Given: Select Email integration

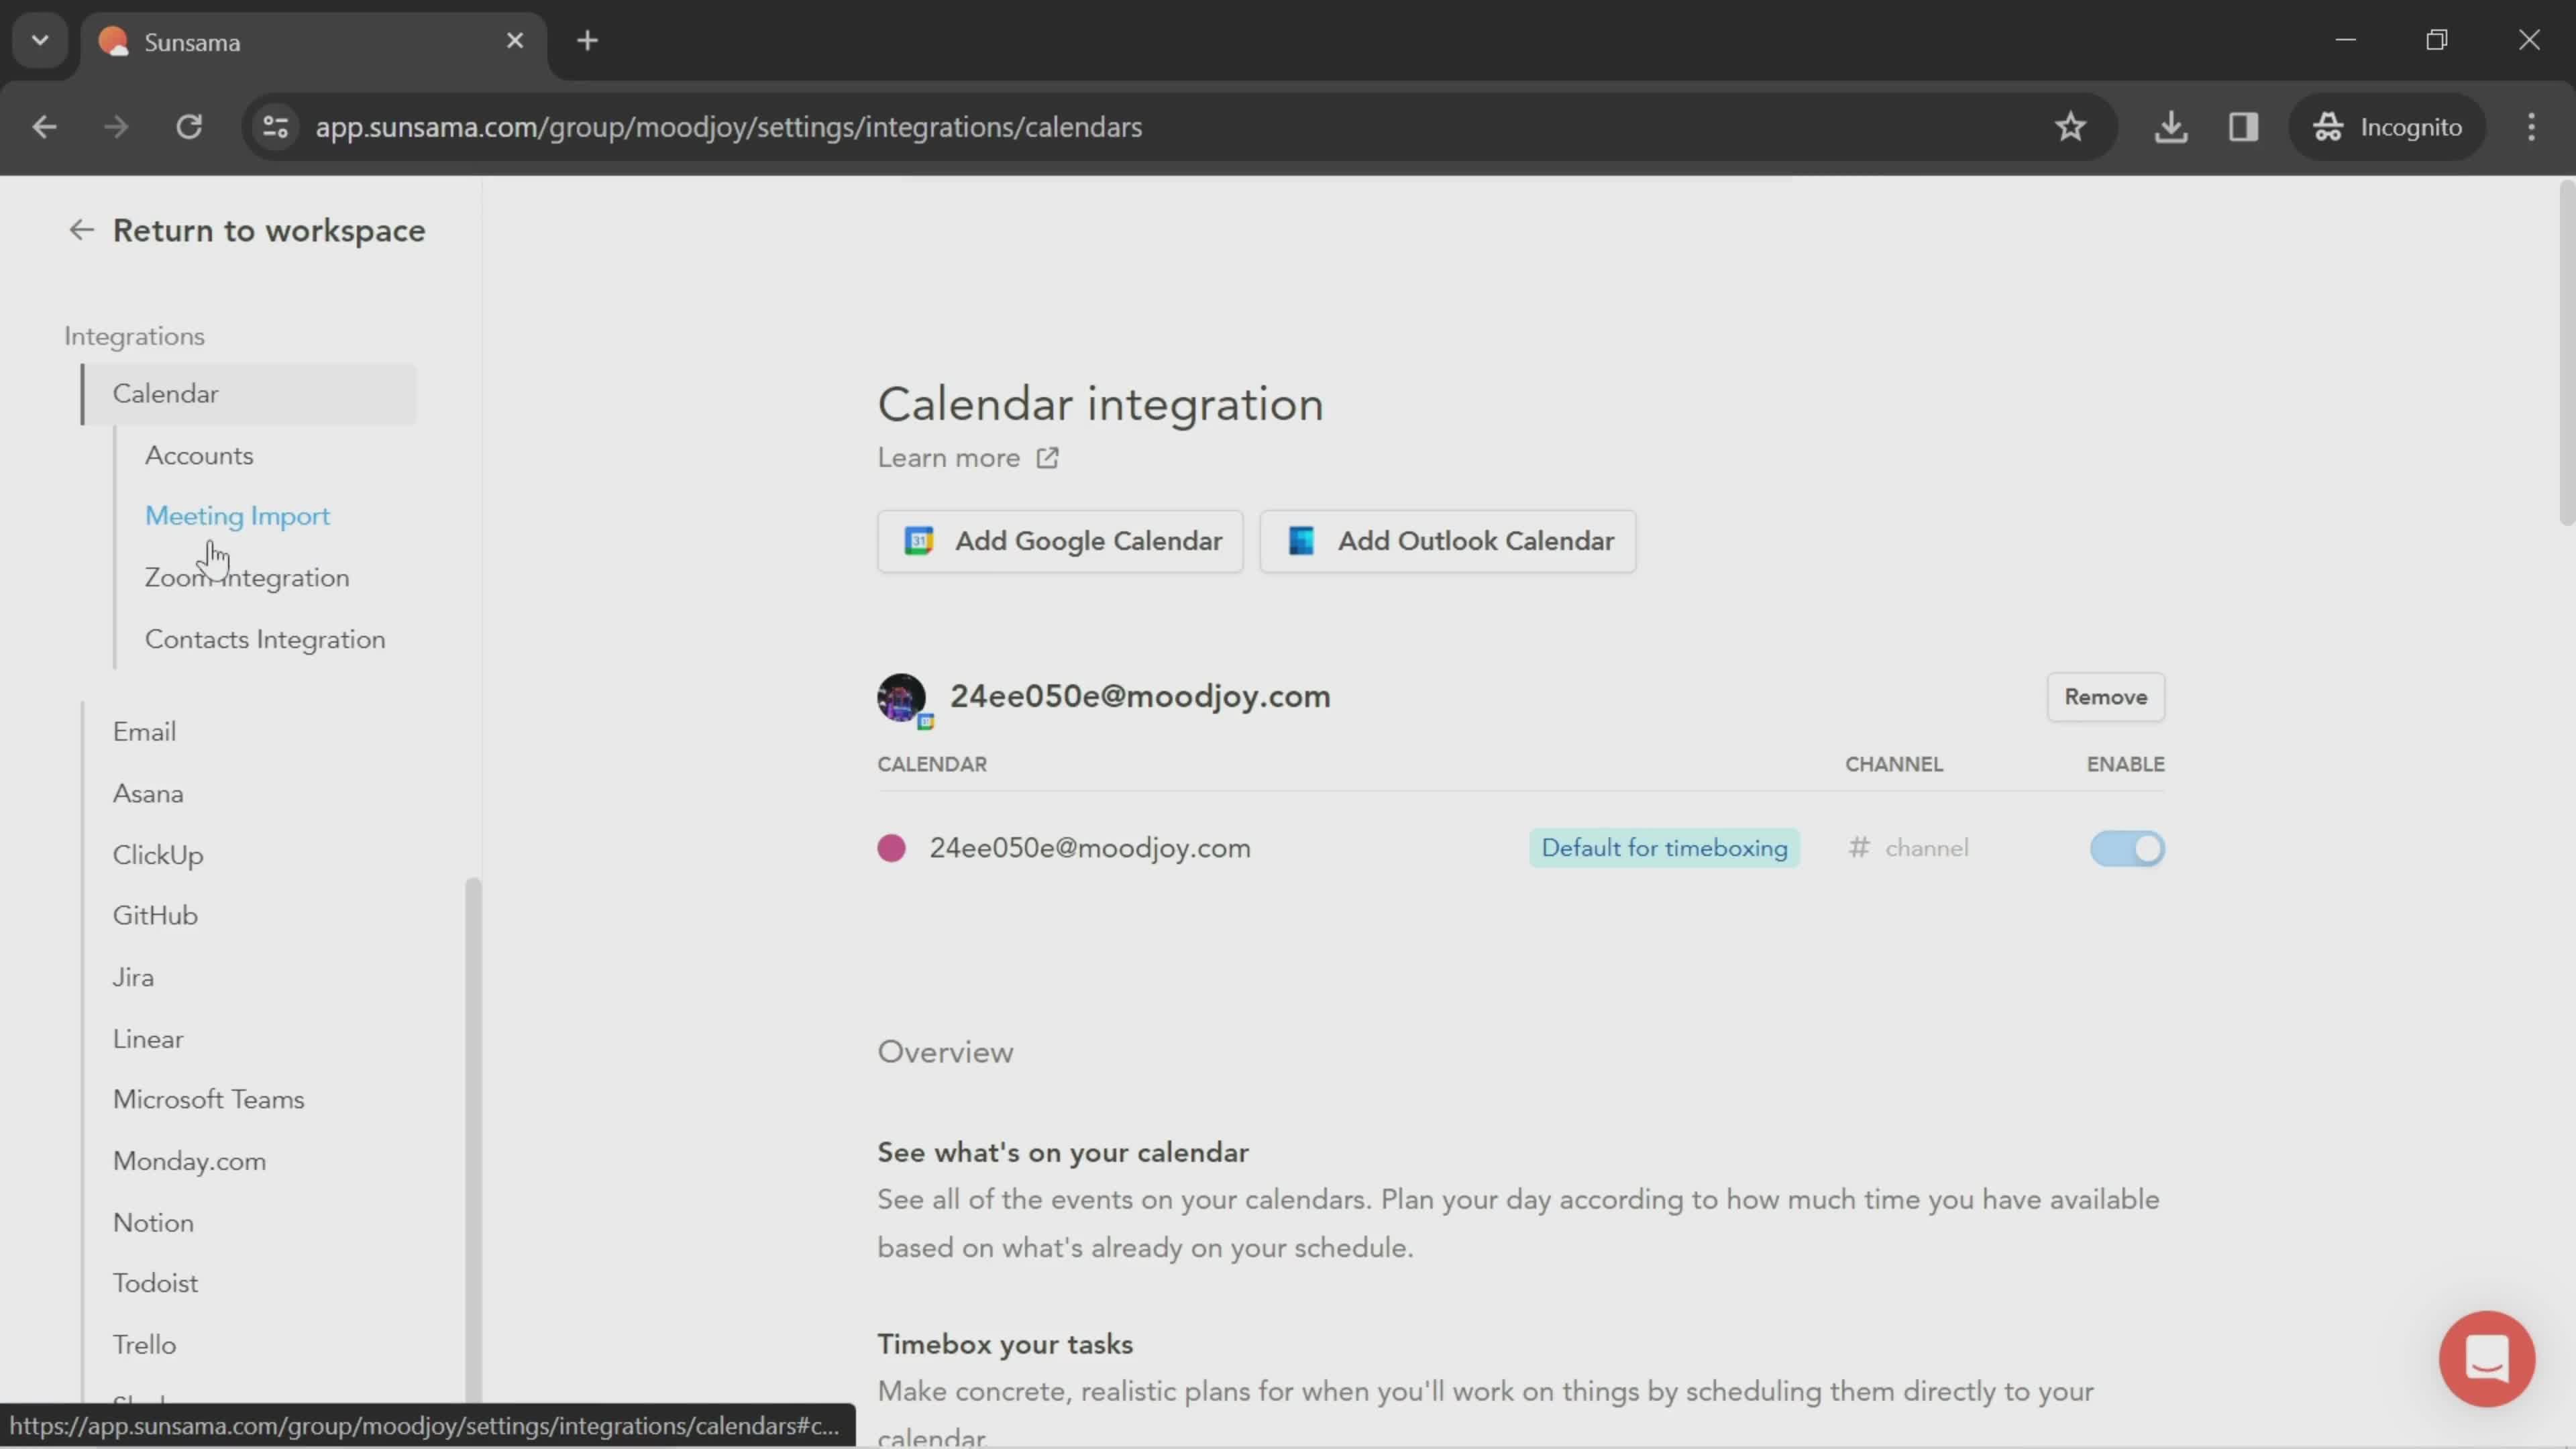Looking at the screenshot, I should [x=144, y=731].
